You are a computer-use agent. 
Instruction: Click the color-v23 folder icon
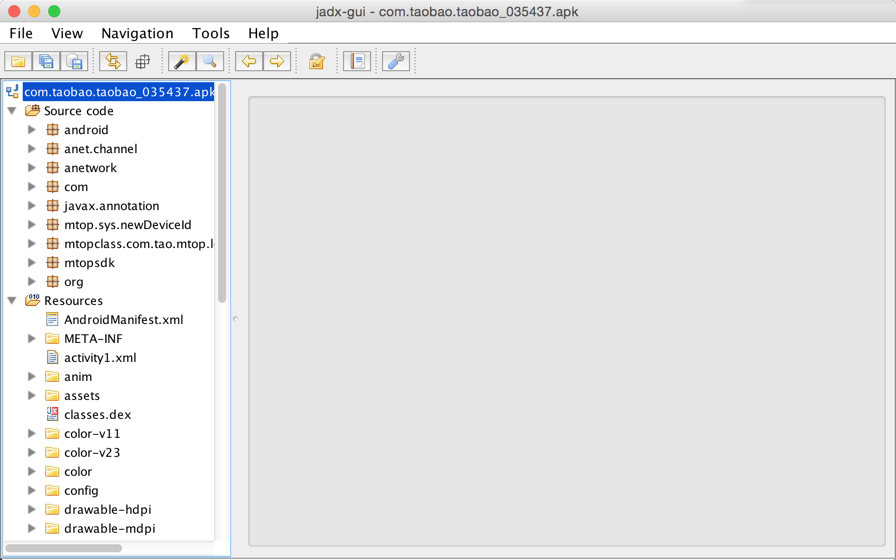[52, 453]
